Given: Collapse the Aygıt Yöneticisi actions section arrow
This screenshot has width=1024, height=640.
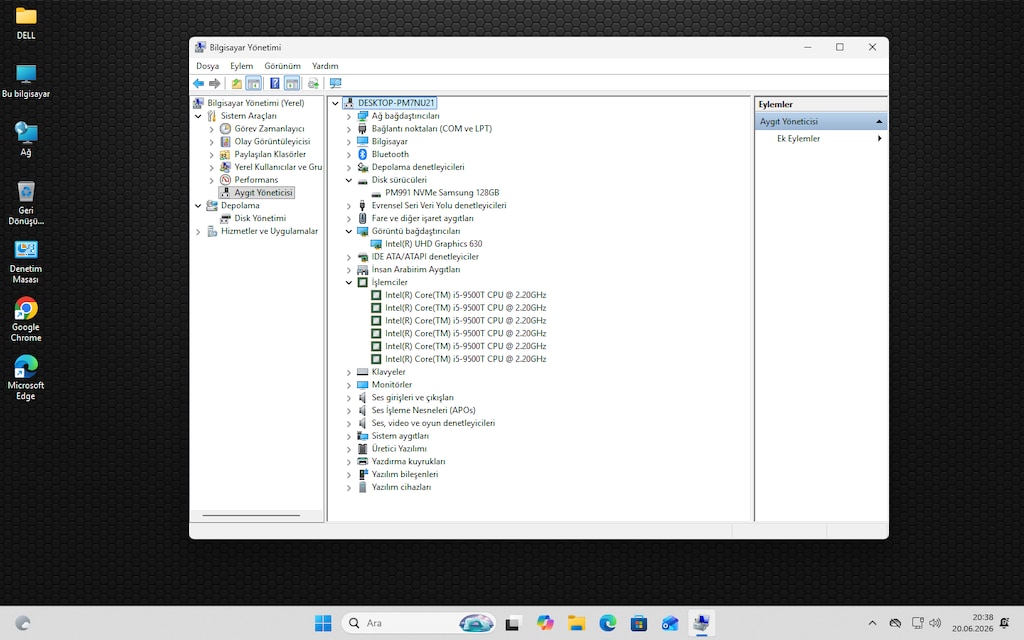Looking at the screenshot, I should pyautogui.click(x=879, y=122).
